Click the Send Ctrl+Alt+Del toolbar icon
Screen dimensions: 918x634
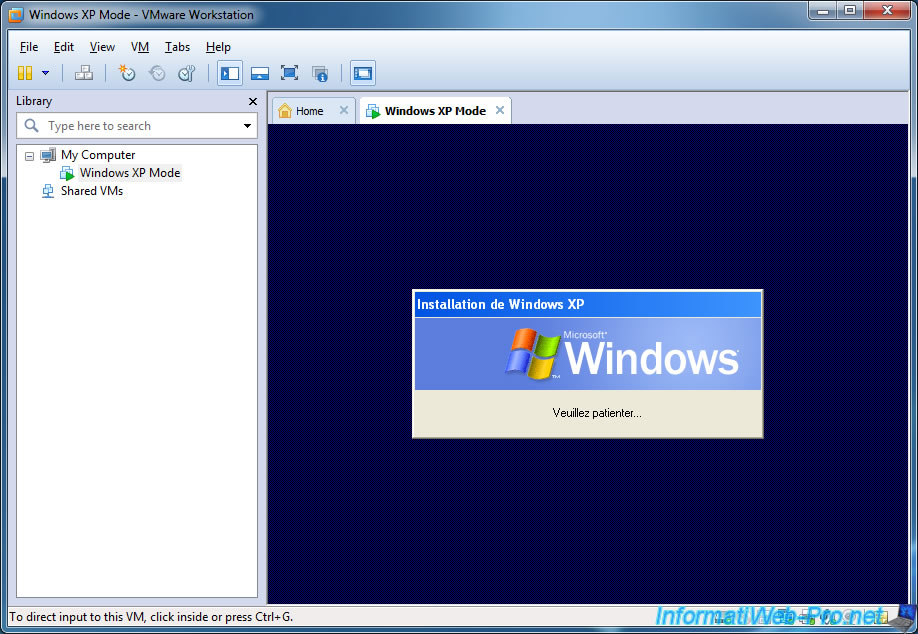pyautogui.click(x=84, y=73)
